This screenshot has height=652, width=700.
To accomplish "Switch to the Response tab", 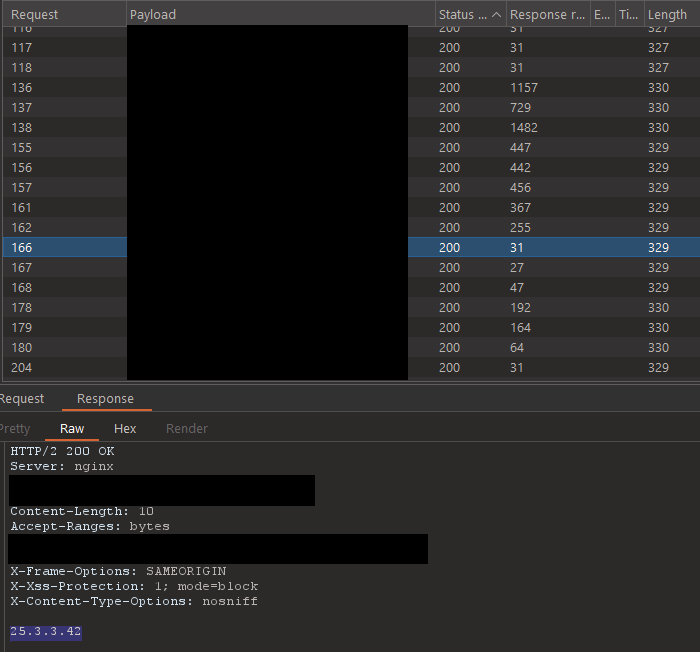I will 105,398.
